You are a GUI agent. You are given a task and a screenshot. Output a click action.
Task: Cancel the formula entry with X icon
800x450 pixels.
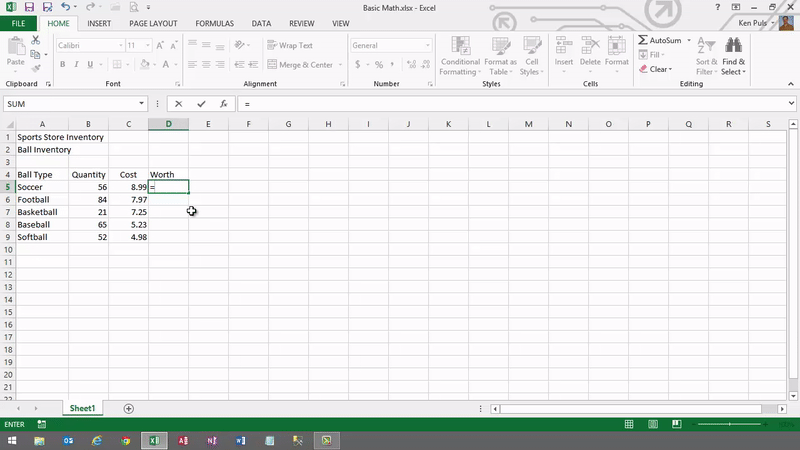[179, 104]
